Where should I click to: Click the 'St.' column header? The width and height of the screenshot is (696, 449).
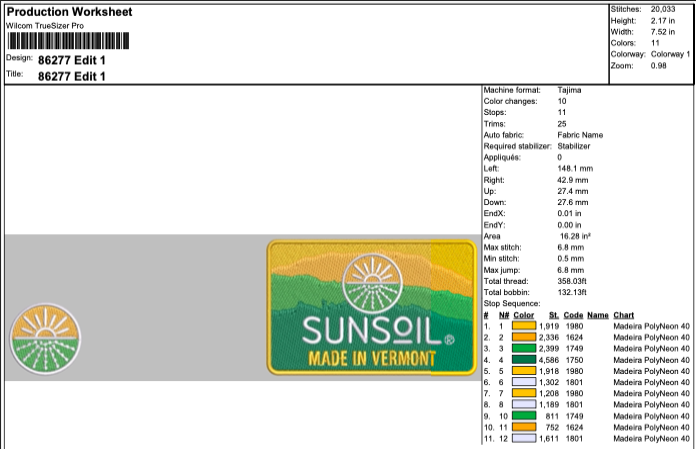pyautogui.click(x=554, y=315)
